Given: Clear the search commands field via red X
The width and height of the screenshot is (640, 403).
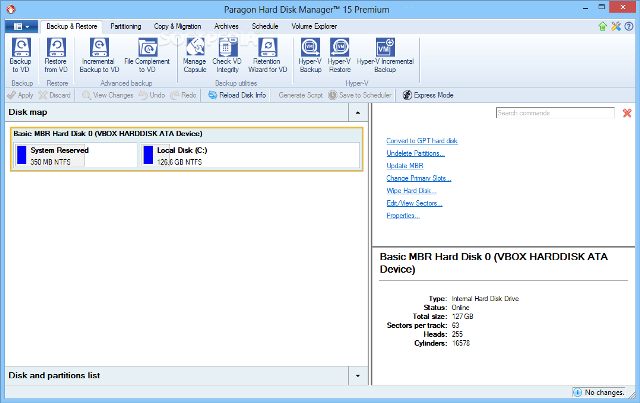Looking at the screenshot, I should 627,113.
